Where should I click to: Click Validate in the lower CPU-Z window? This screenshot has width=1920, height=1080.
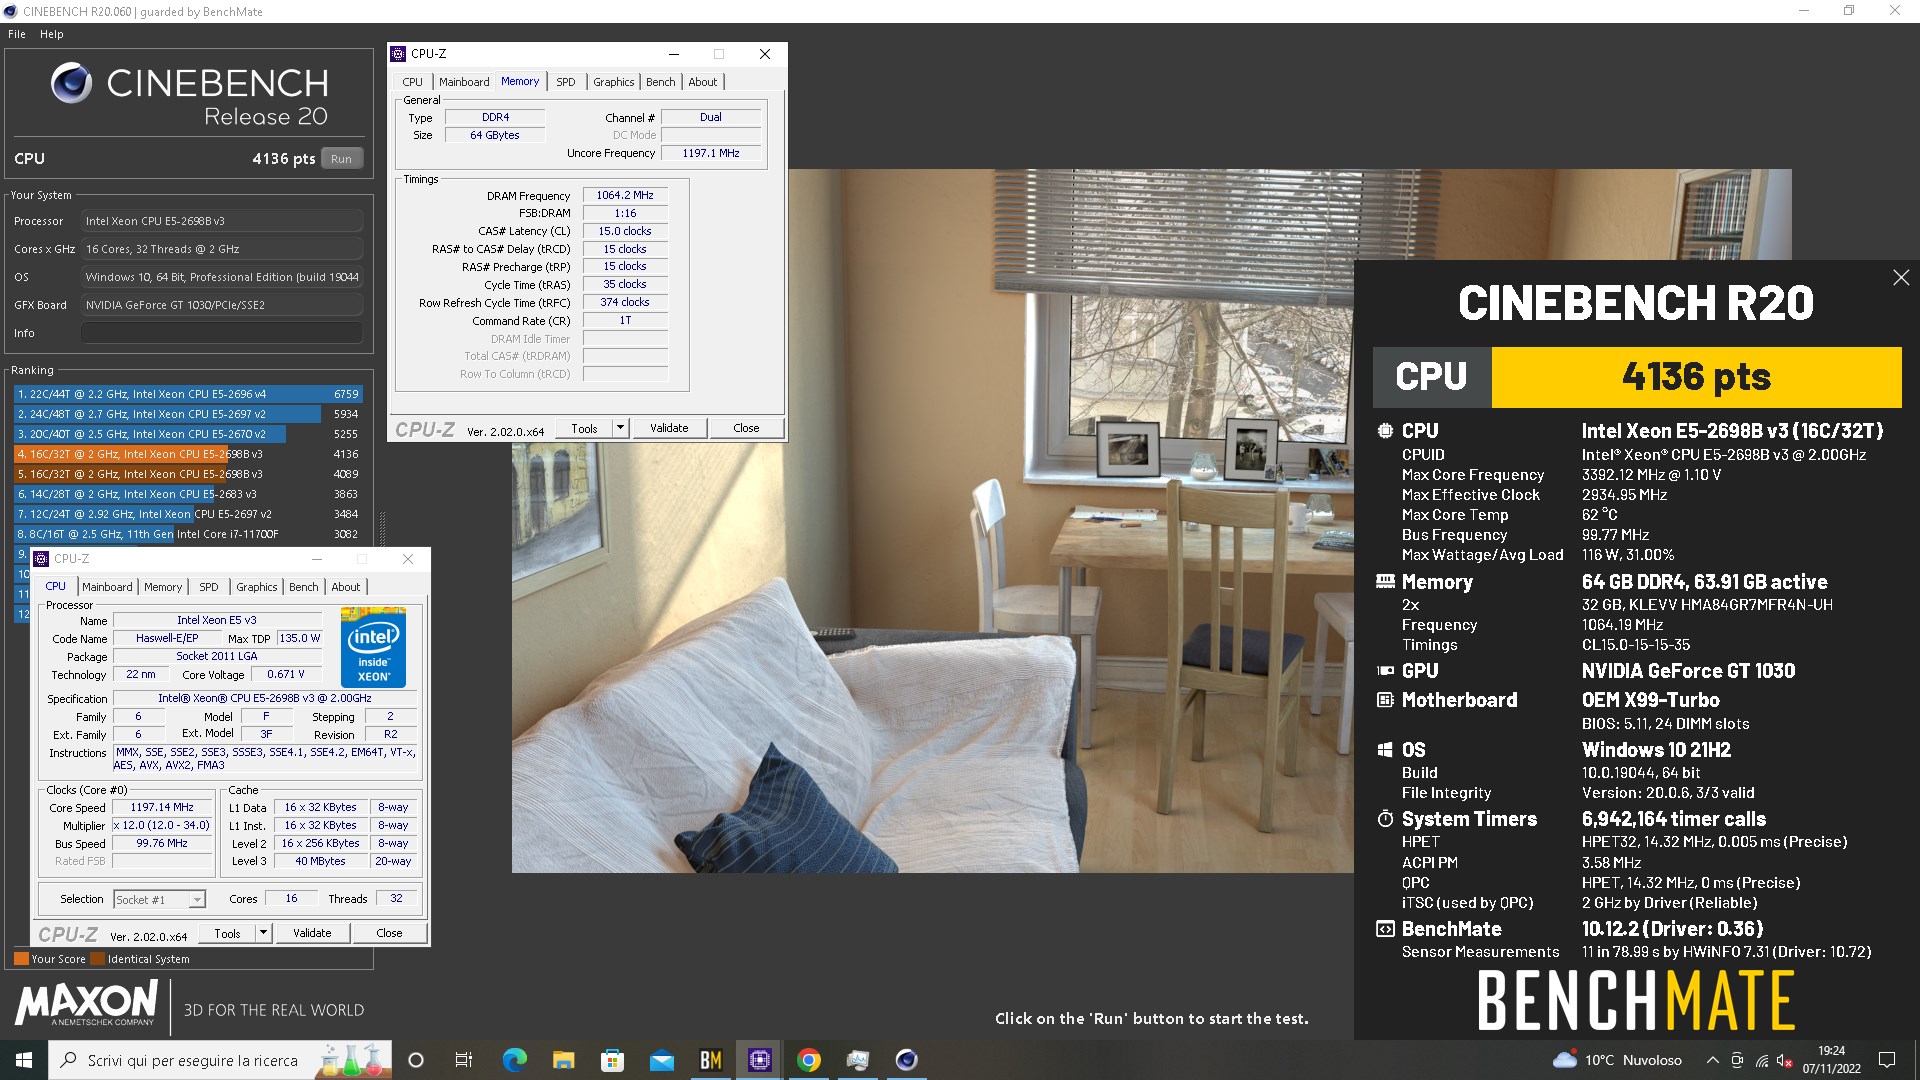[x=312, y=933]
